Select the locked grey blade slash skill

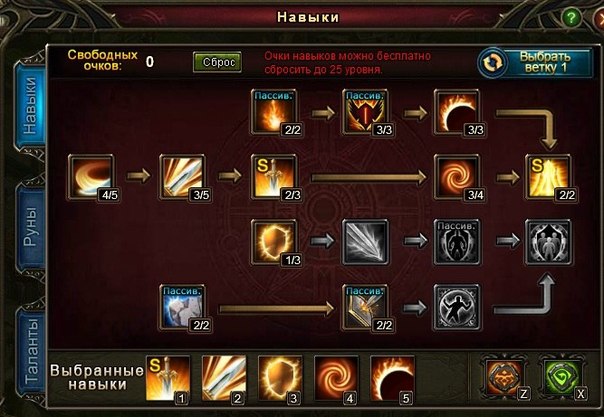365,242
